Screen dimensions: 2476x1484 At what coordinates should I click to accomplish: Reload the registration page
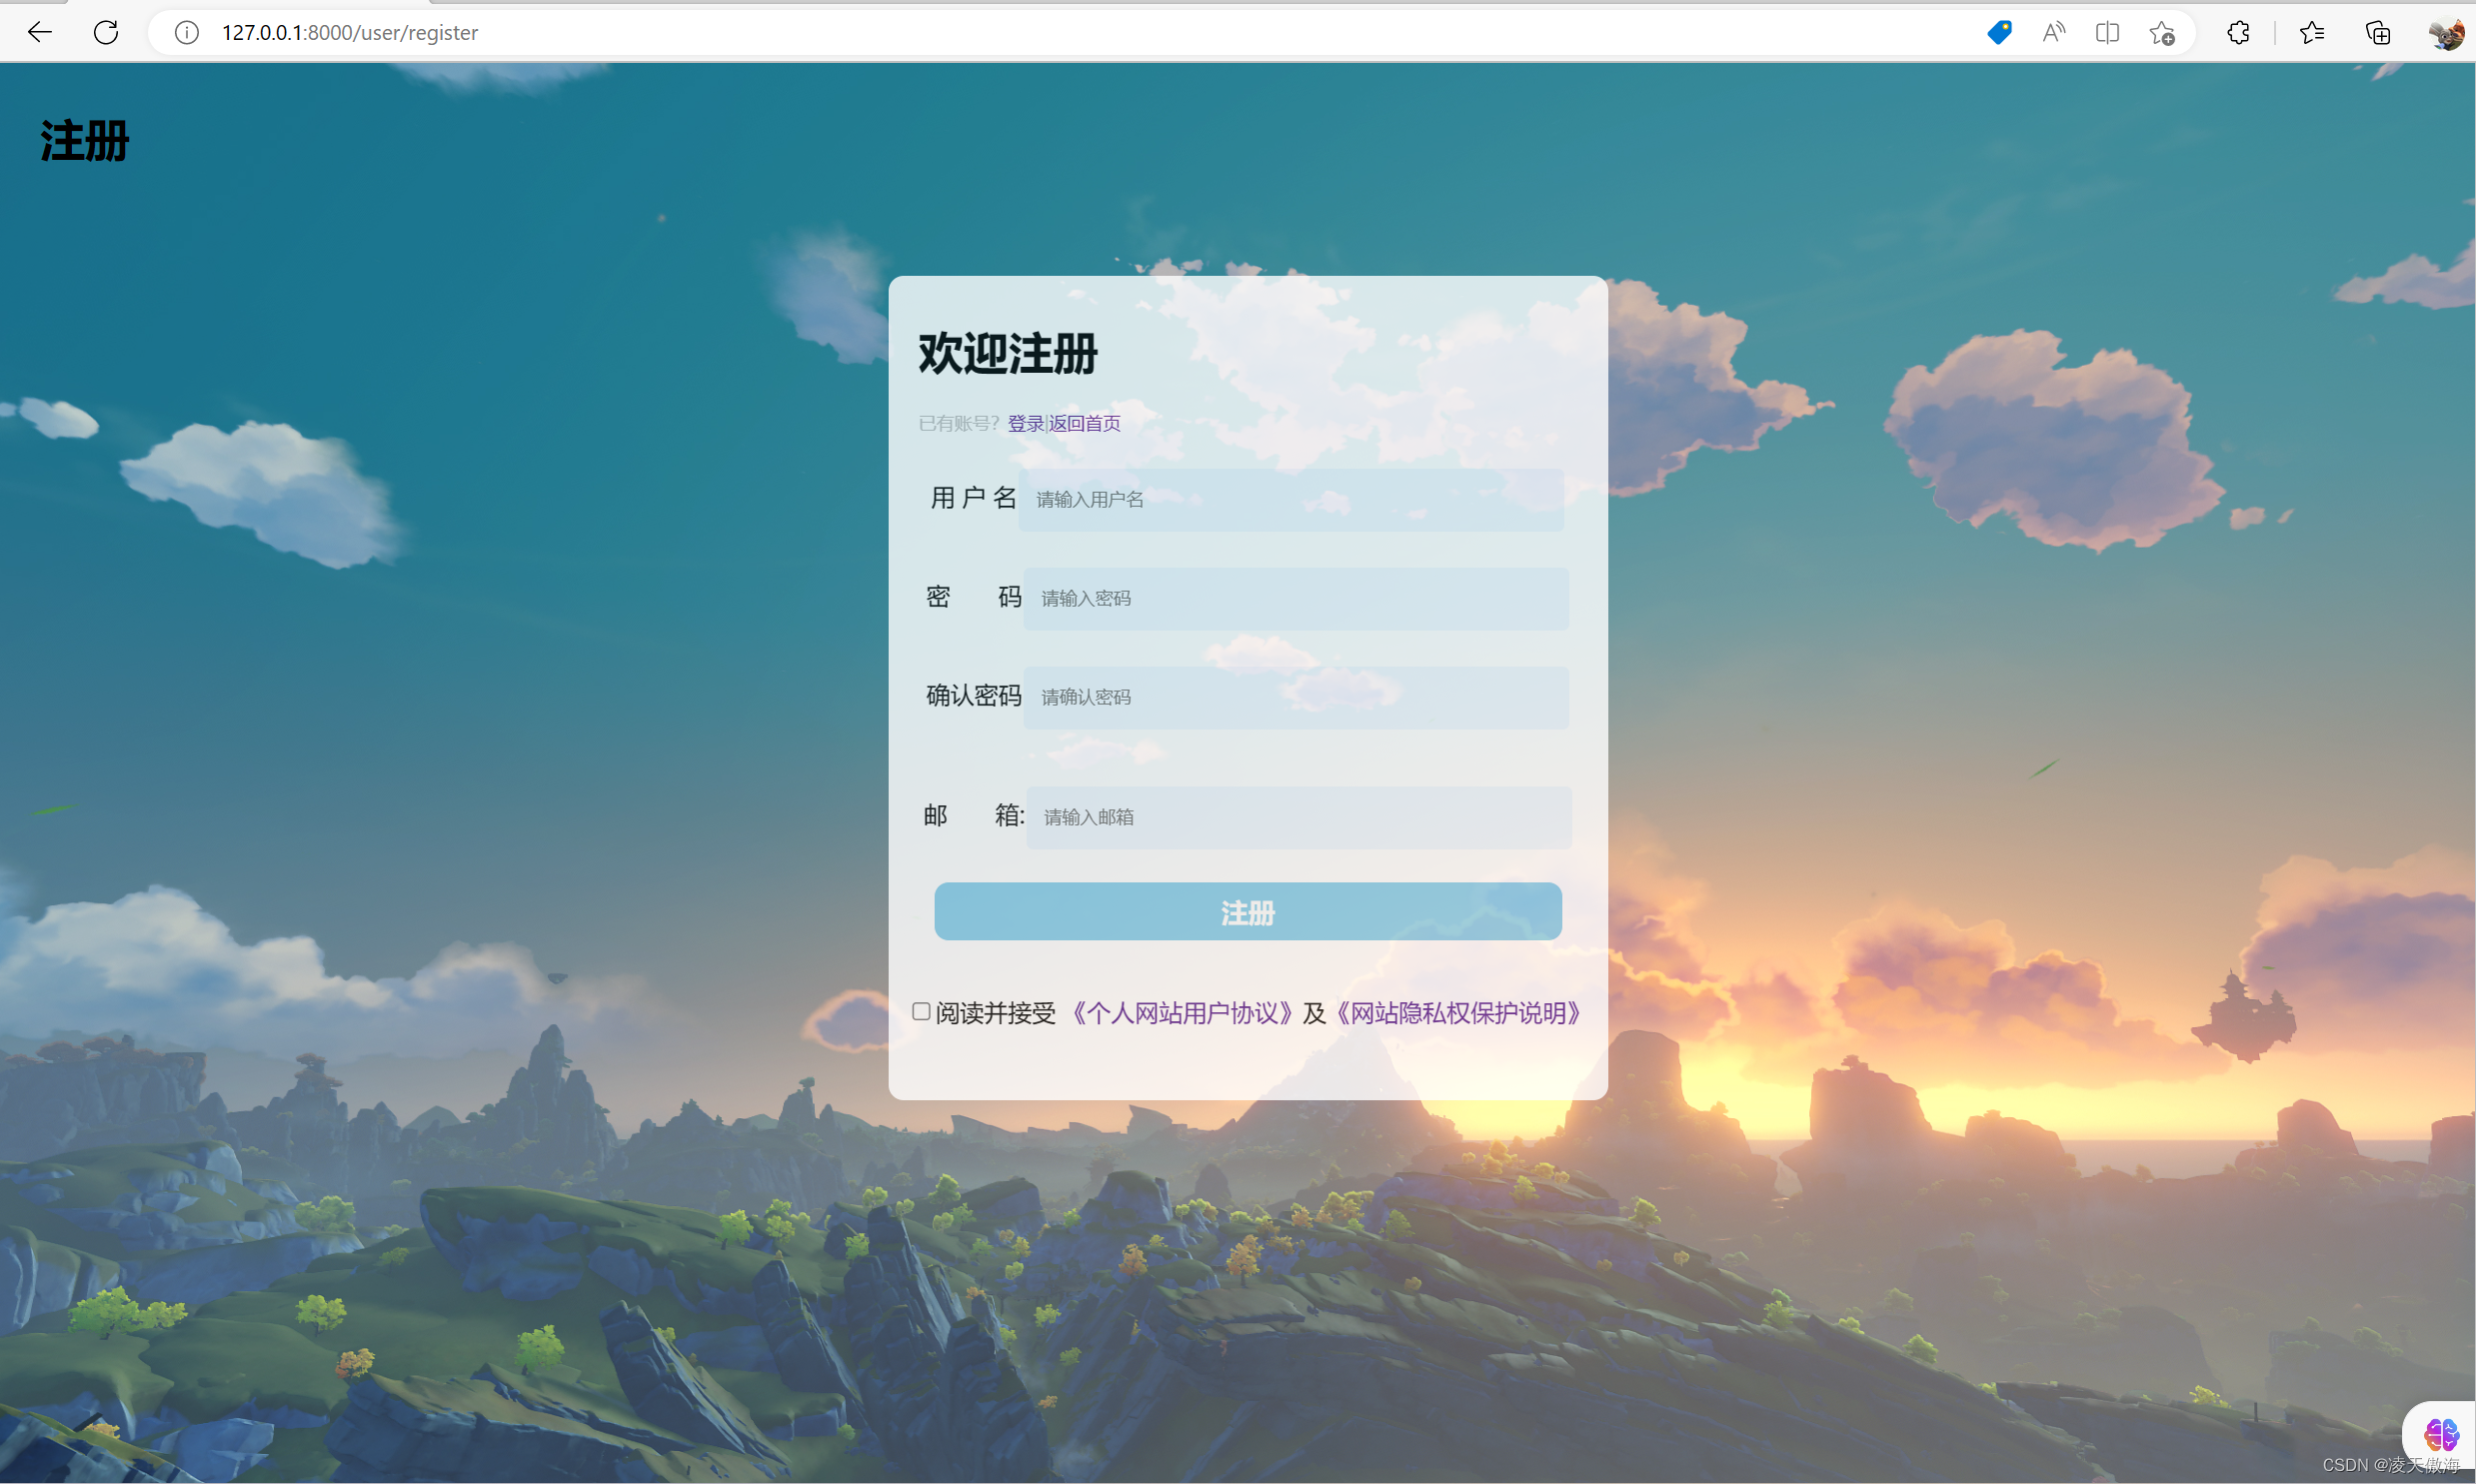tap(106, 32)
